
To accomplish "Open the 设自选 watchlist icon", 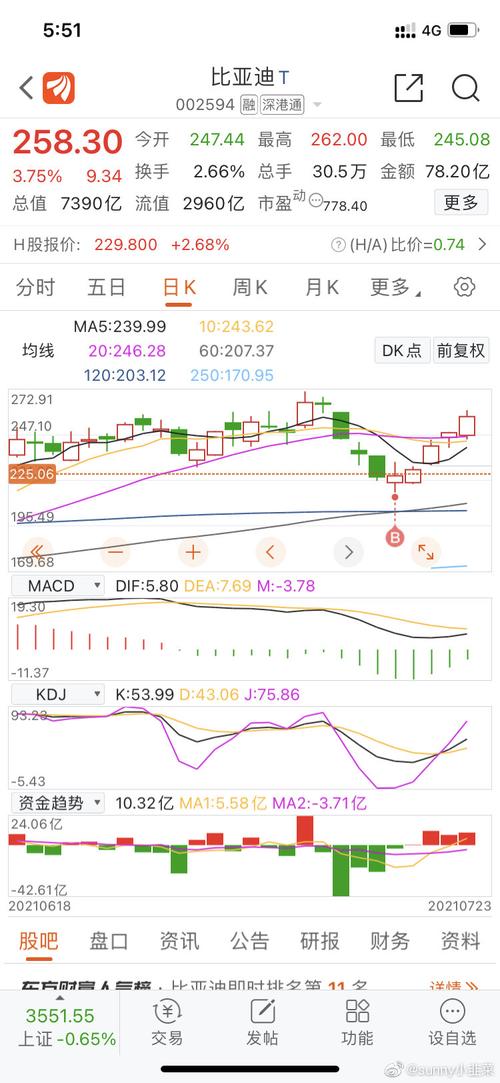I will (x=452, y=1022).
